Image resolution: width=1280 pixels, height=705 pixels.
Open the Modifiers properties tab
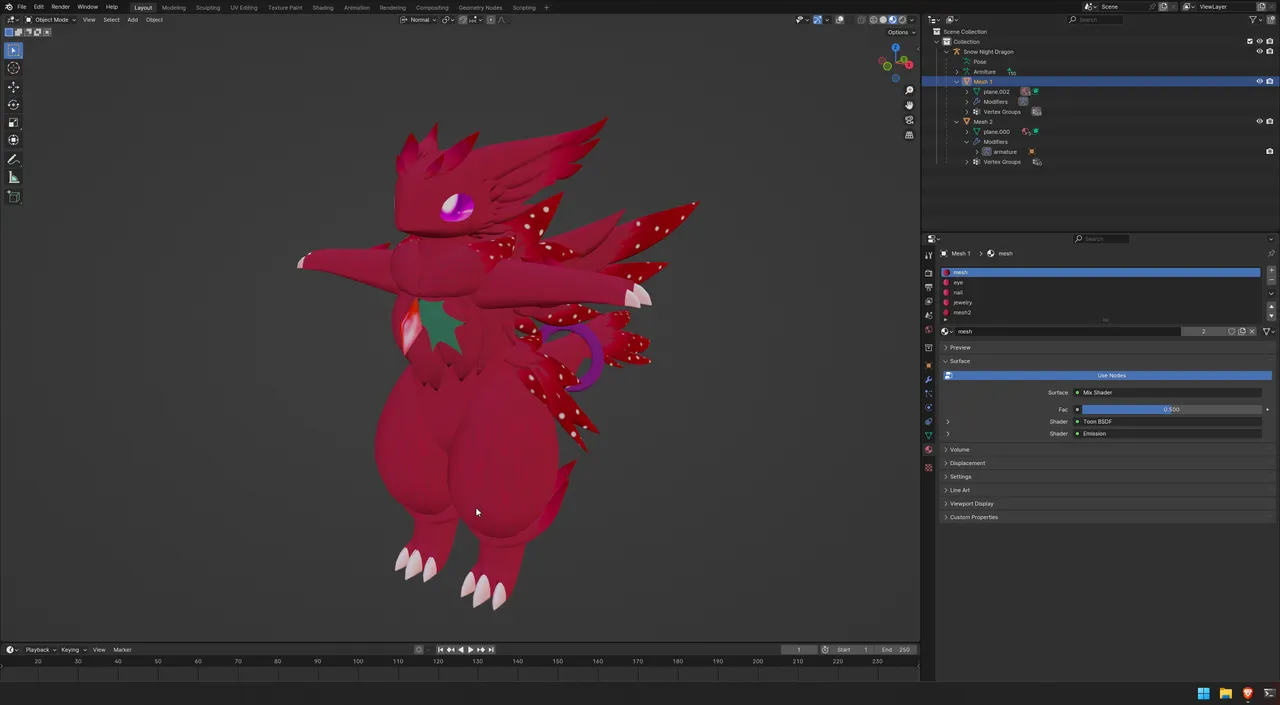pos(929,379)
